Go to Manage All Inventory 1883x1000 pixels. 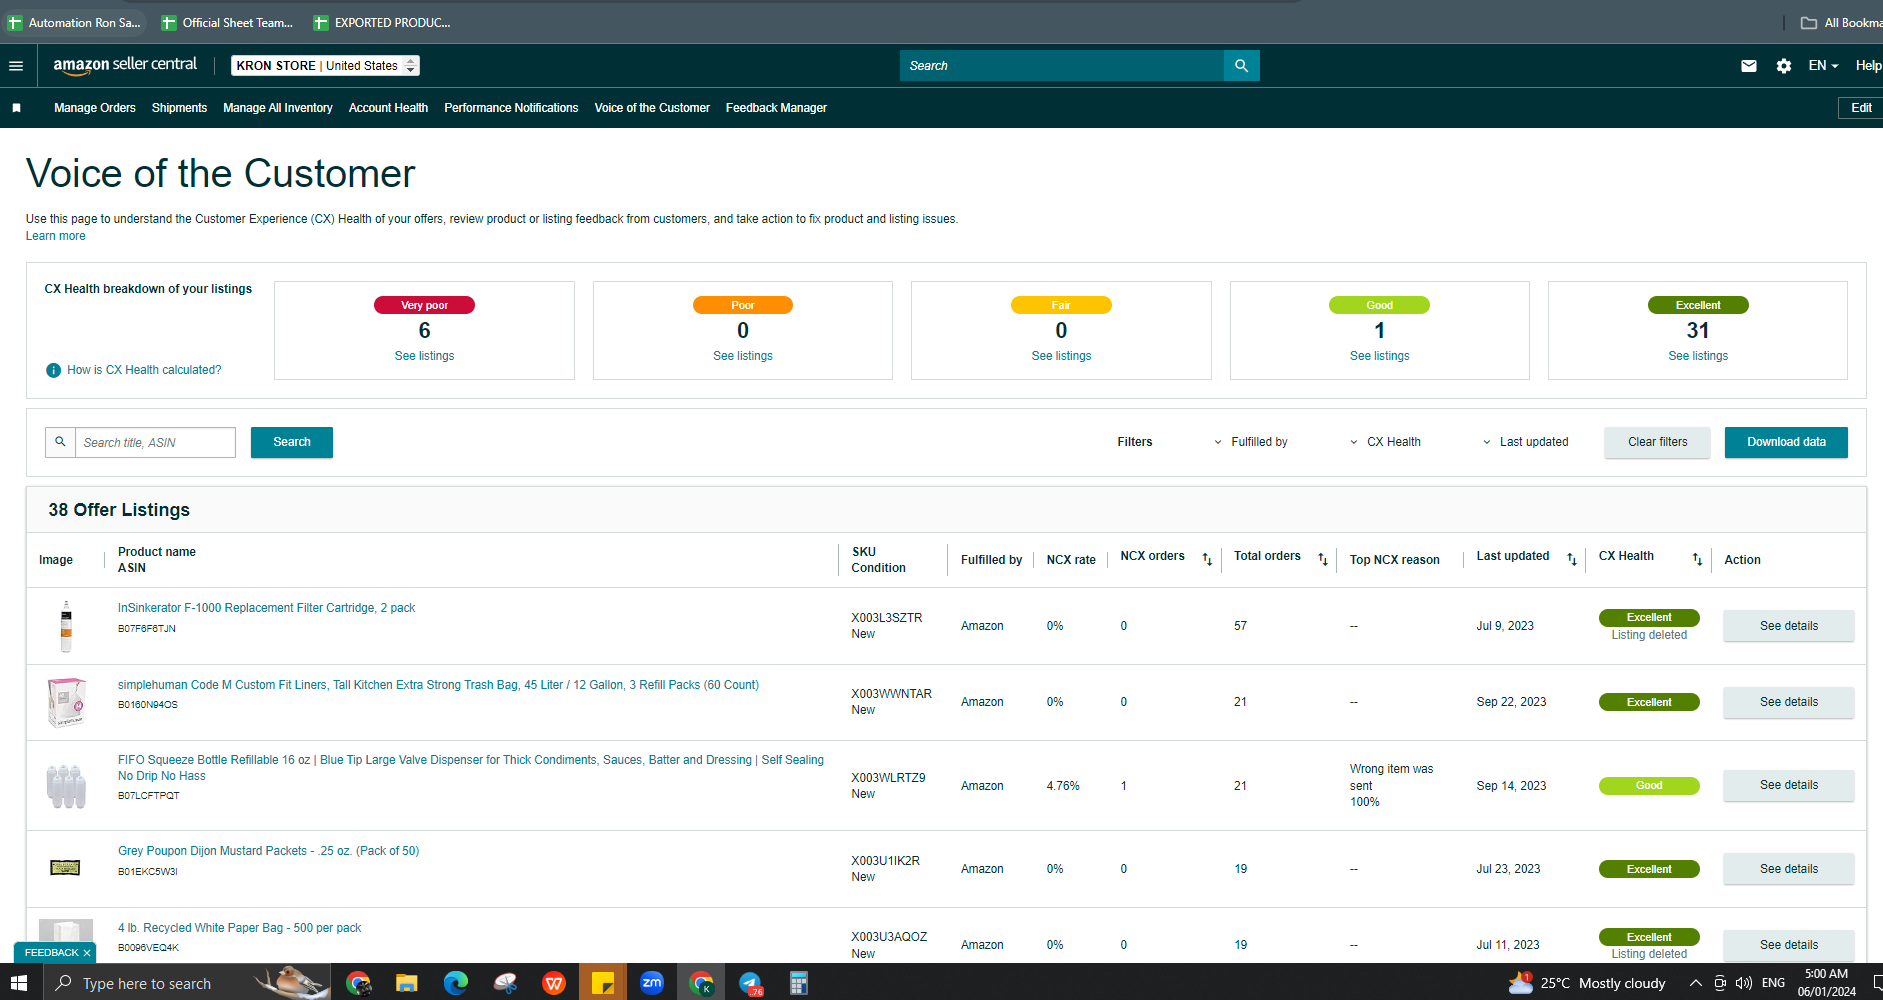pyautogui.click(x=278, y=108)
